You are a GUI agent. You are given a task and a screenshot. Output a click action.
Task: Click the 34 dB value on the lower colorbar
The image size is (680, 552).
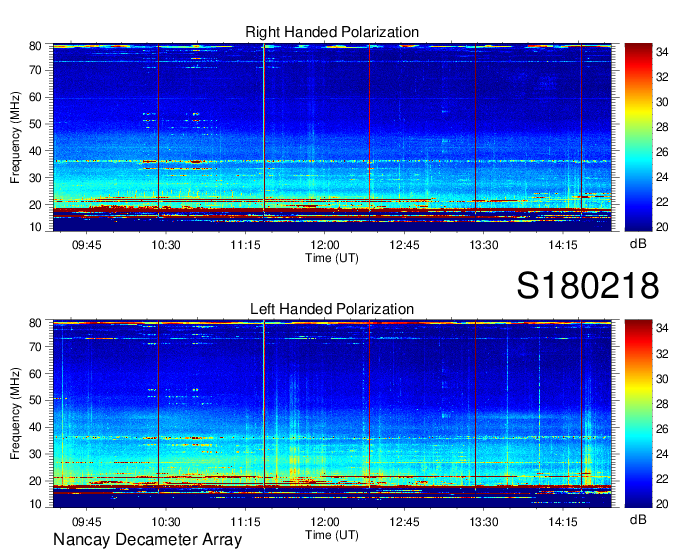pyautogui.click(x=662, y=329)
